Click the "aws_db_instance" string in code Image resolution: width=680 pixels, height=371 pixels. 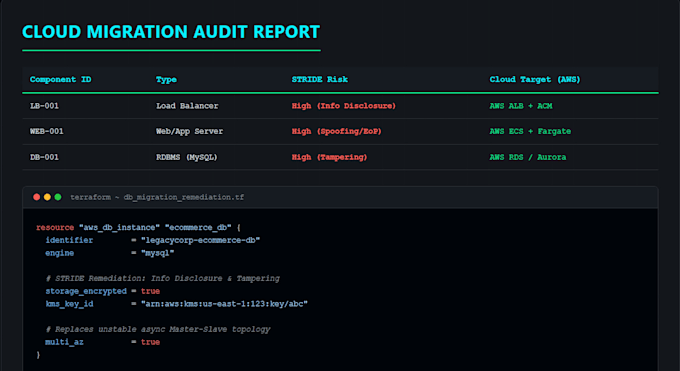pyautogui.click(x=119, y=227)
